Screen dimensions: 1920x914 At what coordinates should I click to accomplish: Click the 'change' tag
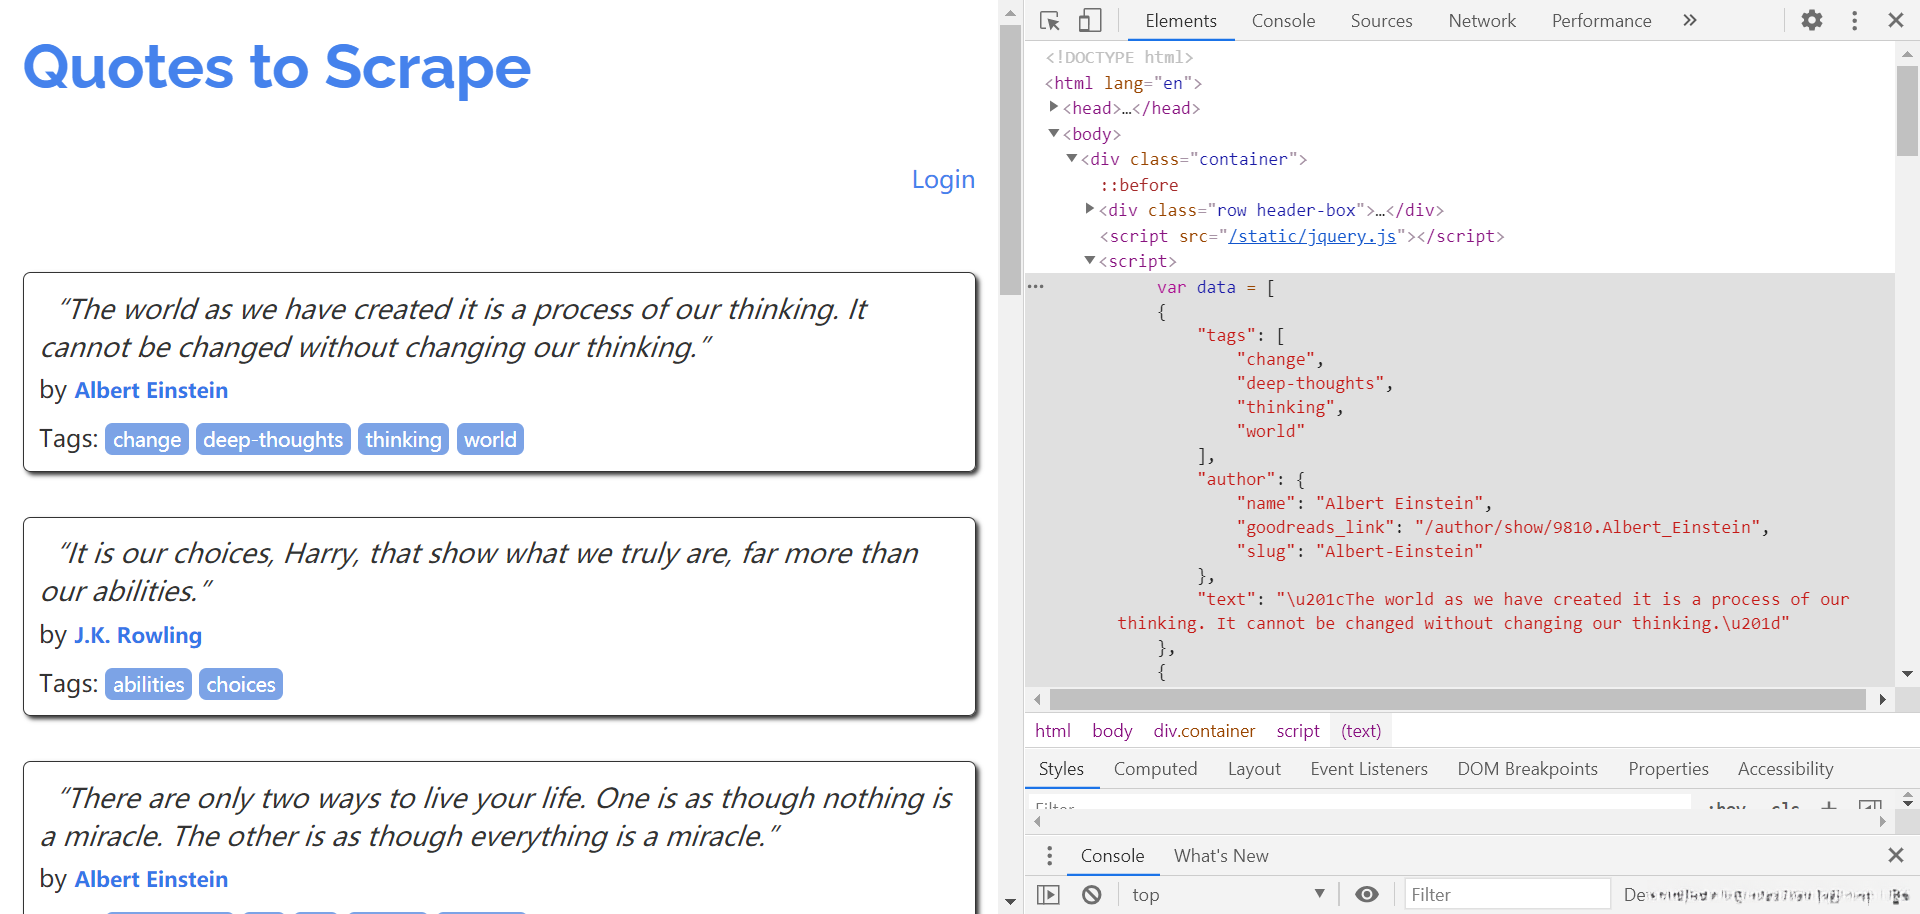tap(147, 440)
